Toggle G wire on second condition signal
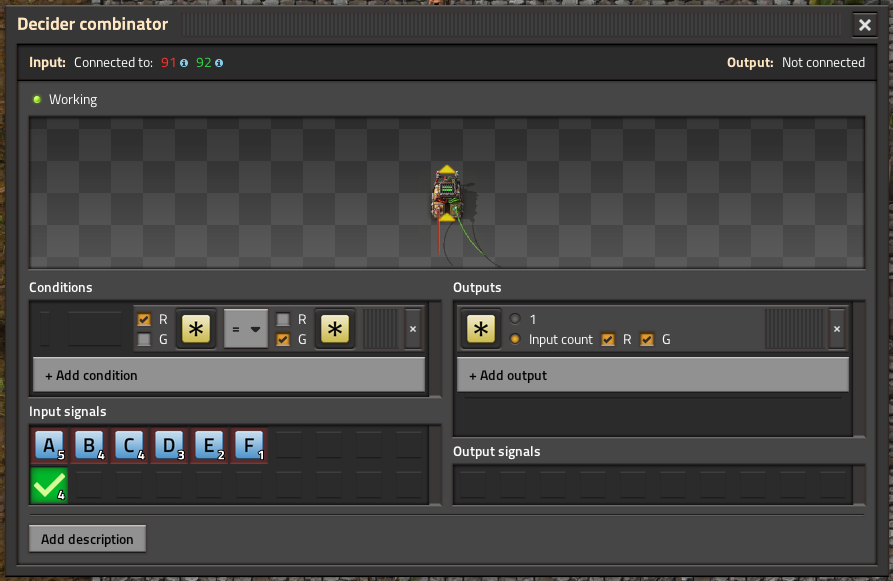Screen dimensions: 893x581 283,339
